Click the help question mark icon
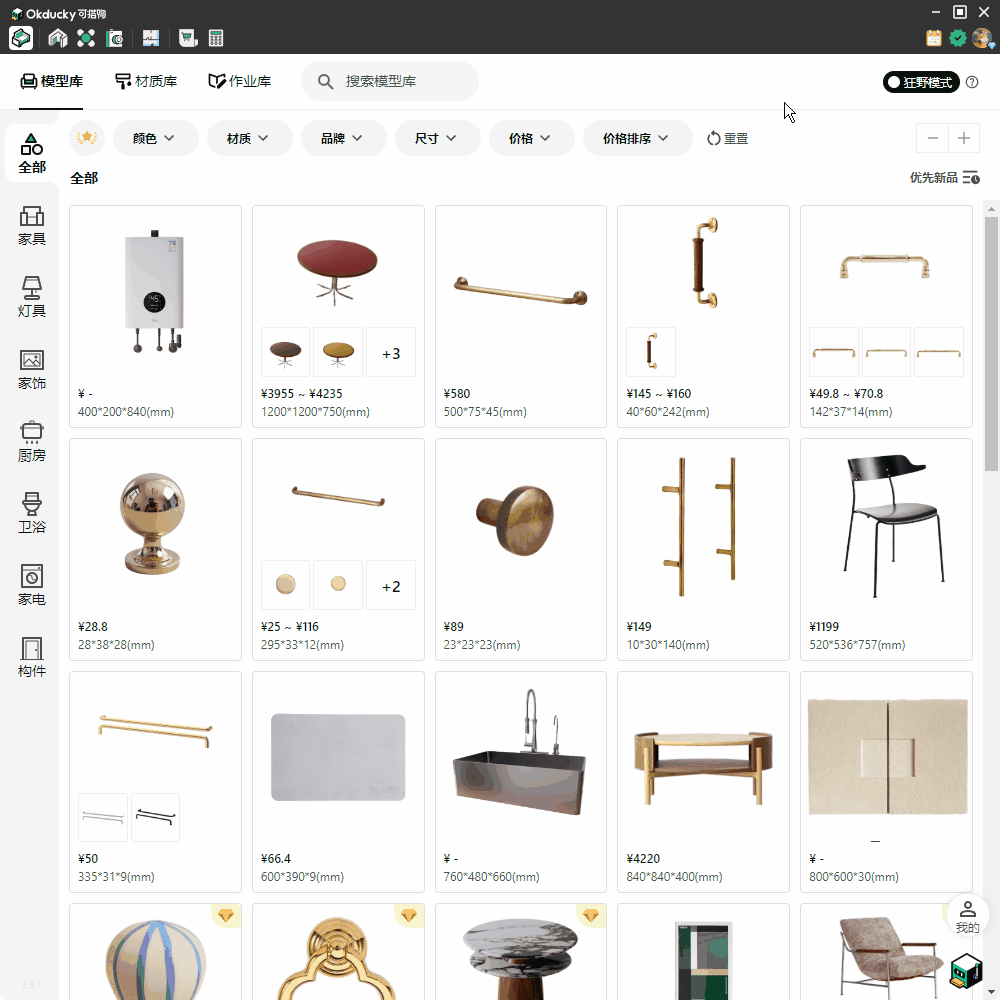 click(x=972, y=82)
